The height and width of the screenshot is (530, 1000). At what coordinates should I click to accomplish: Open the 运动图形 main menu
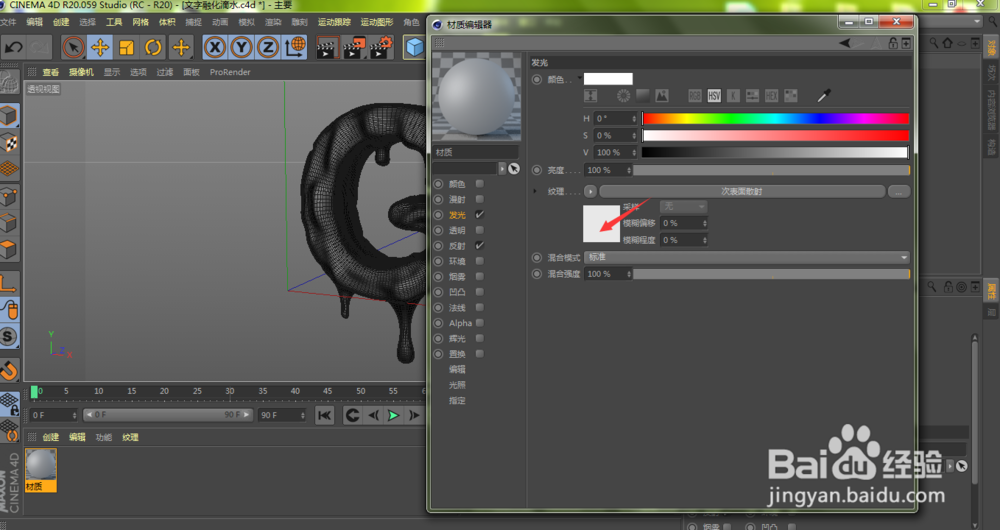[377, 22]
